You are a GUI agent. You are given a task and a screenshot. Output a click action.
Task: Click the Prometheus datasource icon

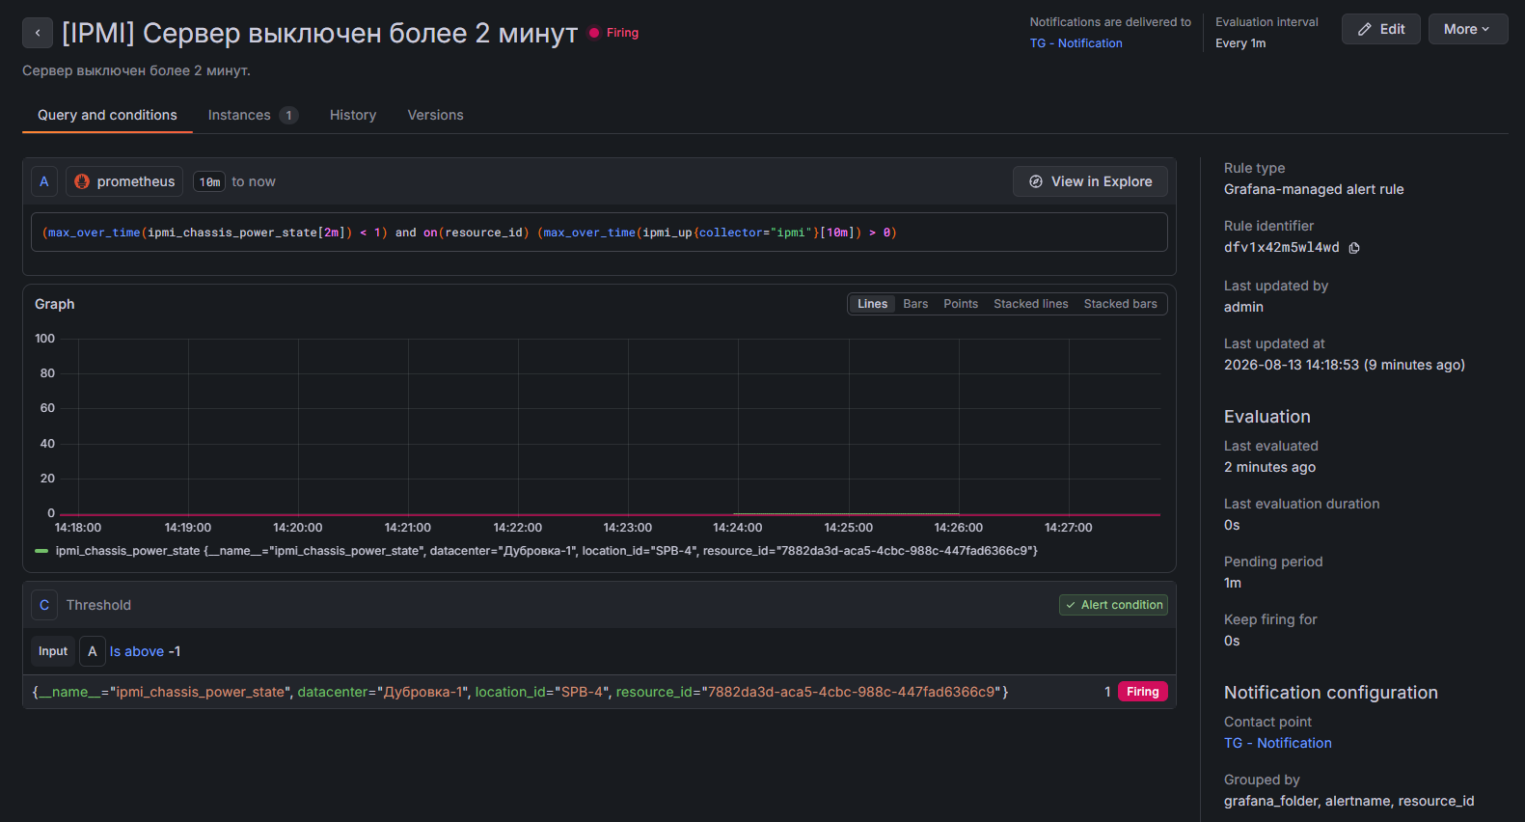tap(82, 181)
